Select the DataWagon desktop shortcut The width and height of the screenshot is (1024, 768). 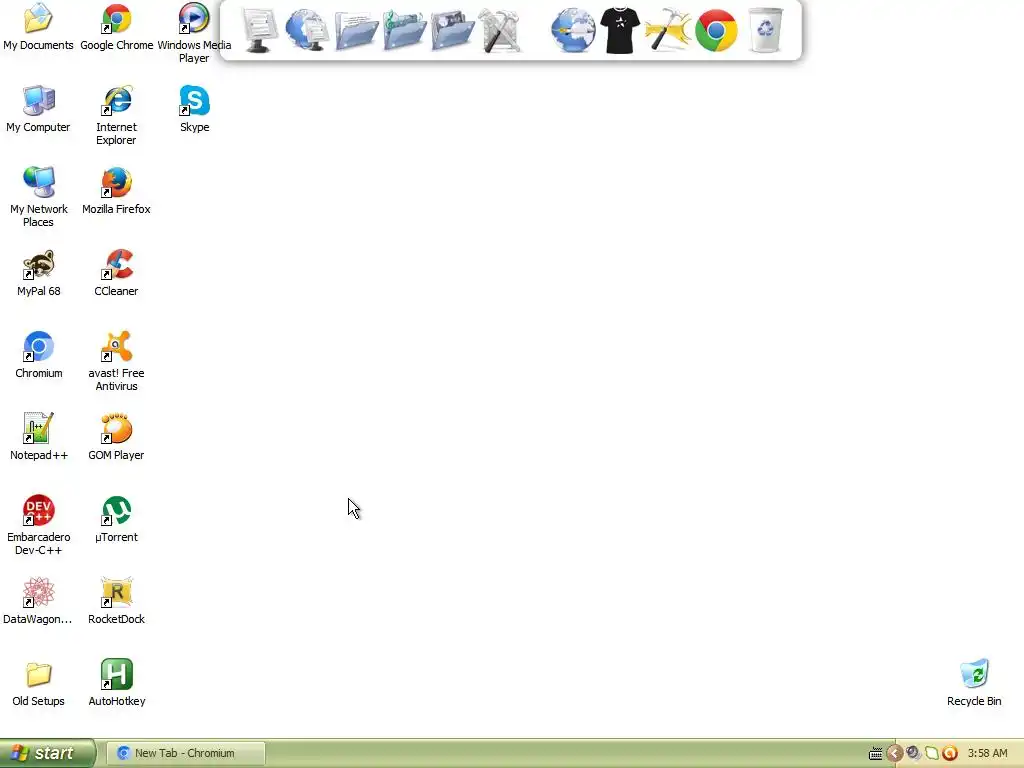38,601
